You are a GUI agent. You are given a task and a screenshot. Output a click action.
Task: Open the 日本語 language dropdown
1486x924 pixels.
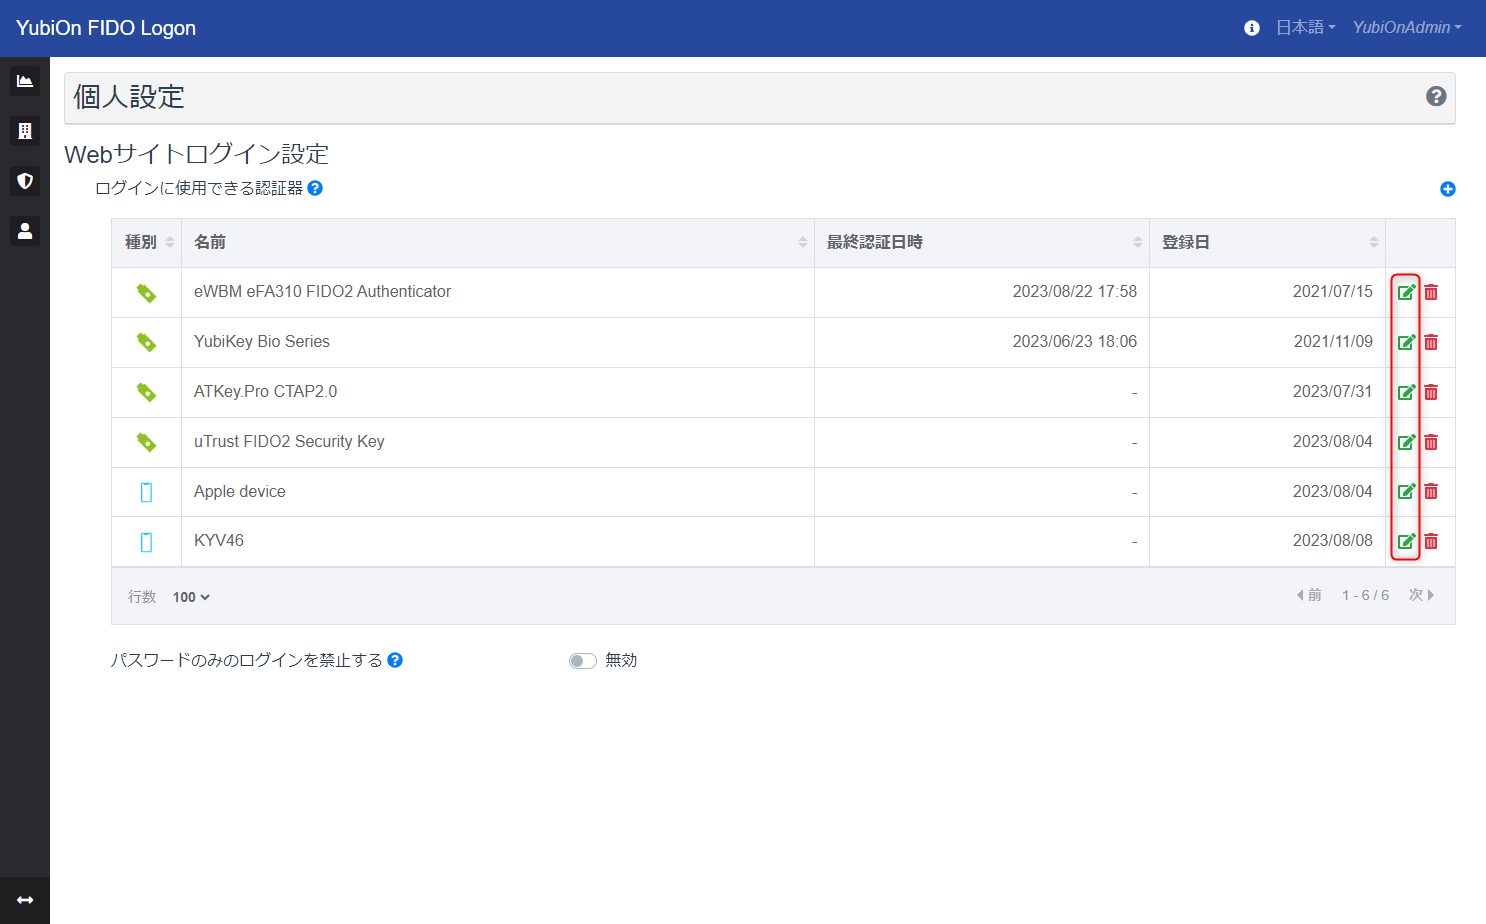(x=1305, y=28)
